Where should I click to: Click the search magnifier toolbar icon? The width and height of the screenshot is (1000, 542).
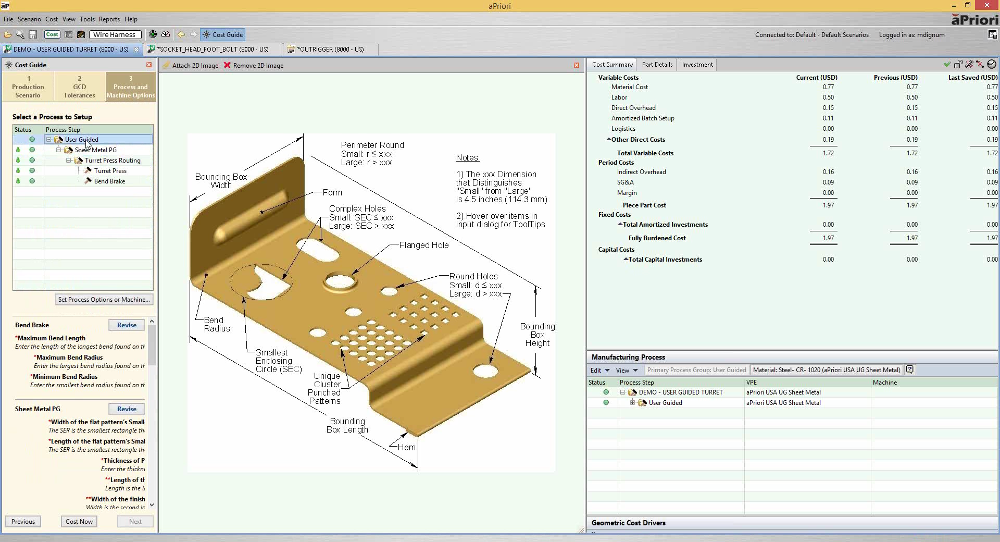click(20, 34)
